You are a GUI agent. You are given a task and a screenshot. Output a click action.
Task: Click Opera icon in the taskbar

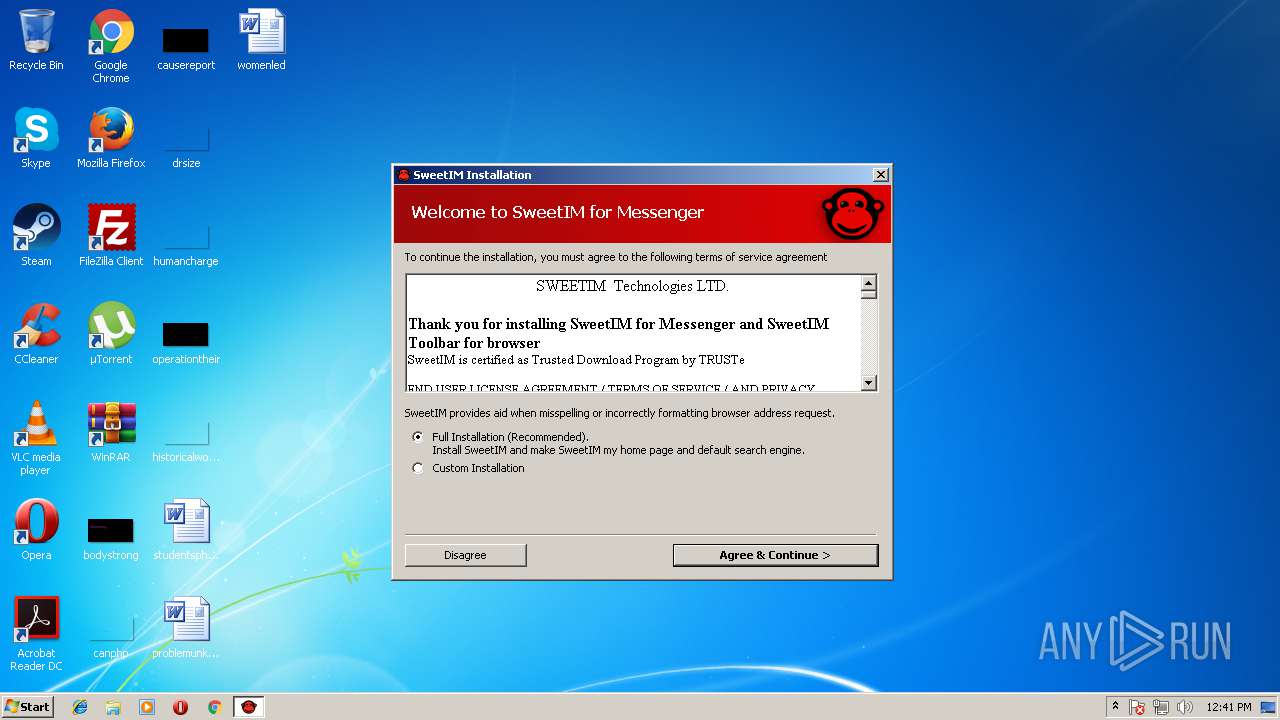tap(181, 707)
